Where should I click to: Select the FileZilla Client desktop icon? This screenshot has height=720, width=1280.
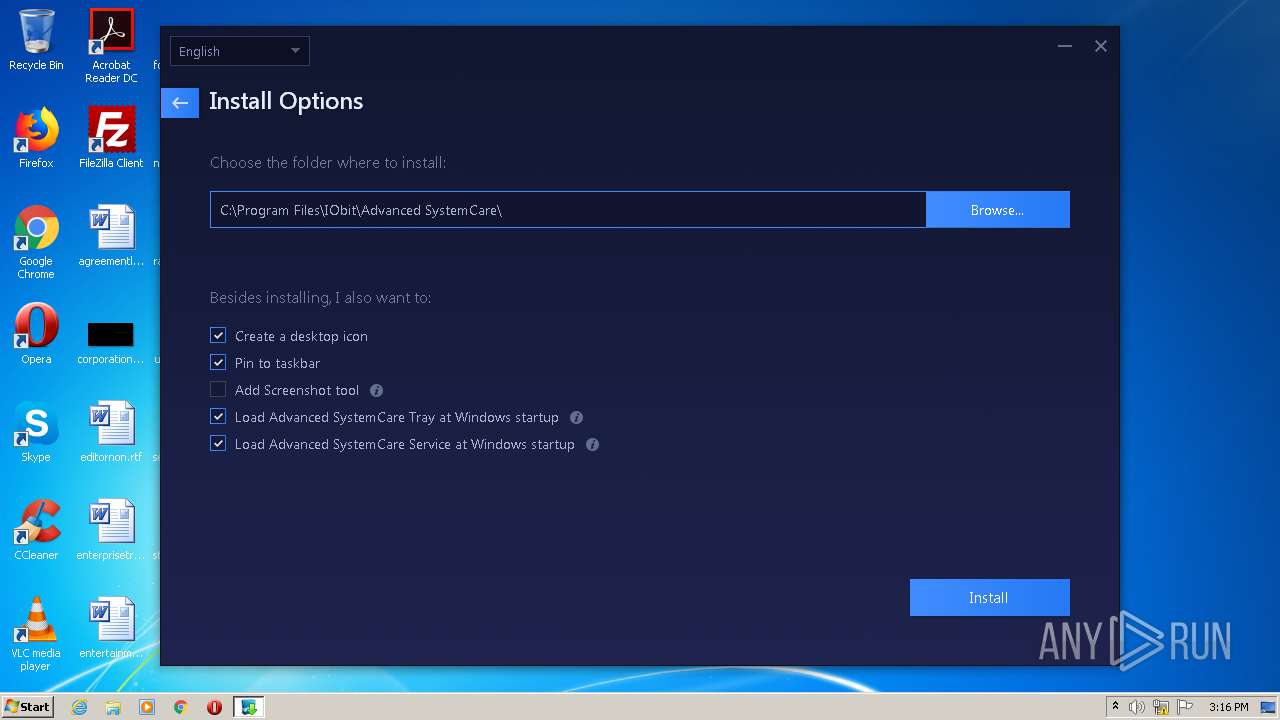tap(111, 139)
